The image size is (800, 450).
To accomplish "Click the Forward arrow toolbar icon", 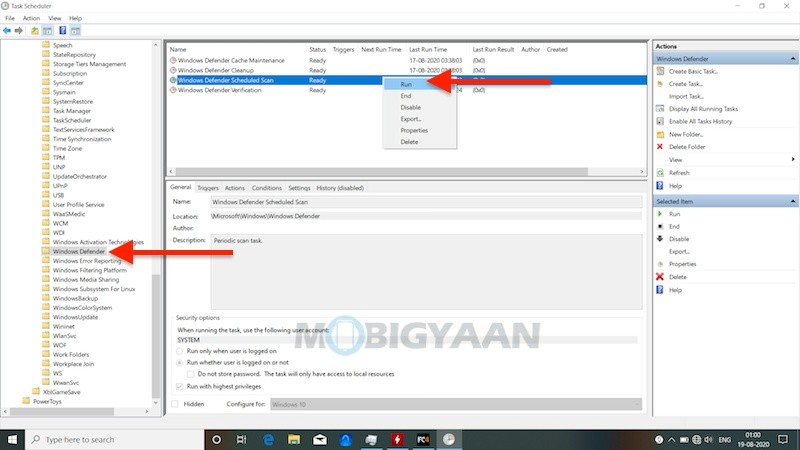I will coord(19,31).
